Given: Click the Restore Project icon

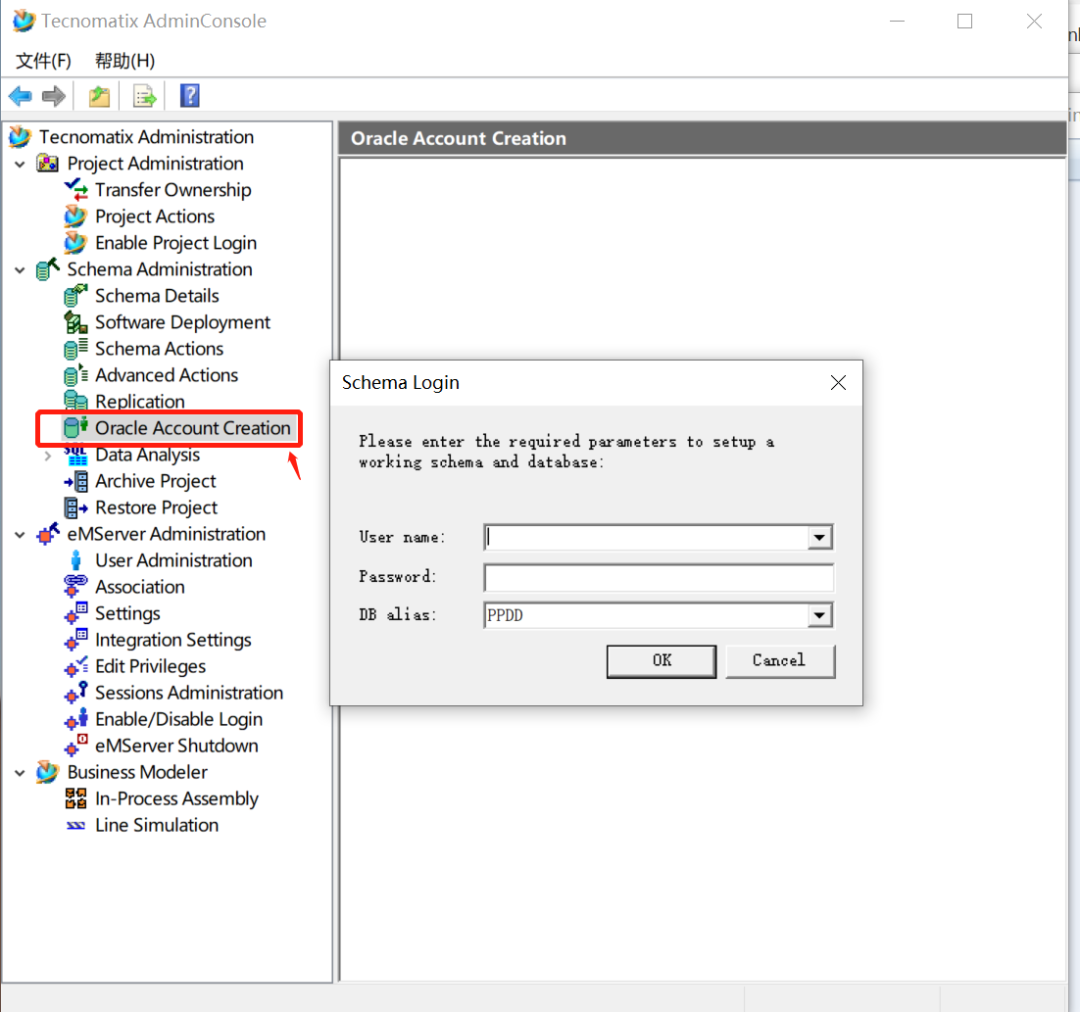Looking at the screenshot, I should pyautogui.click(x=76, y=508).
